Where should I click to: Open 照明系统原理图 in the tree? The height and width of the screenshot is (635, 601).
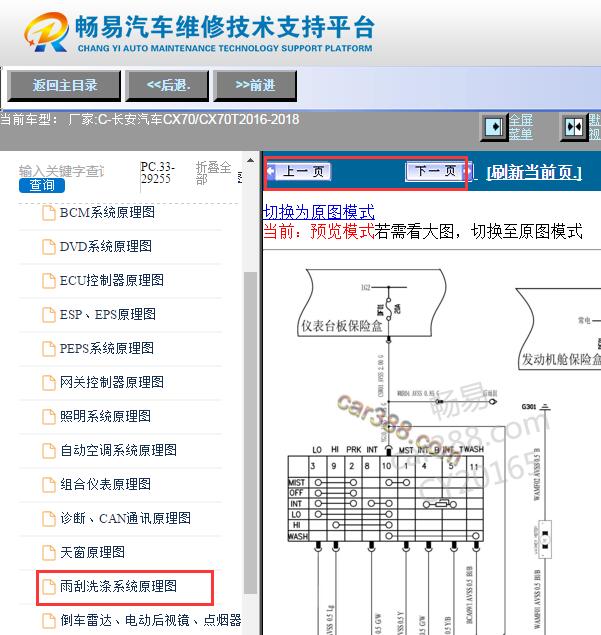105,416
